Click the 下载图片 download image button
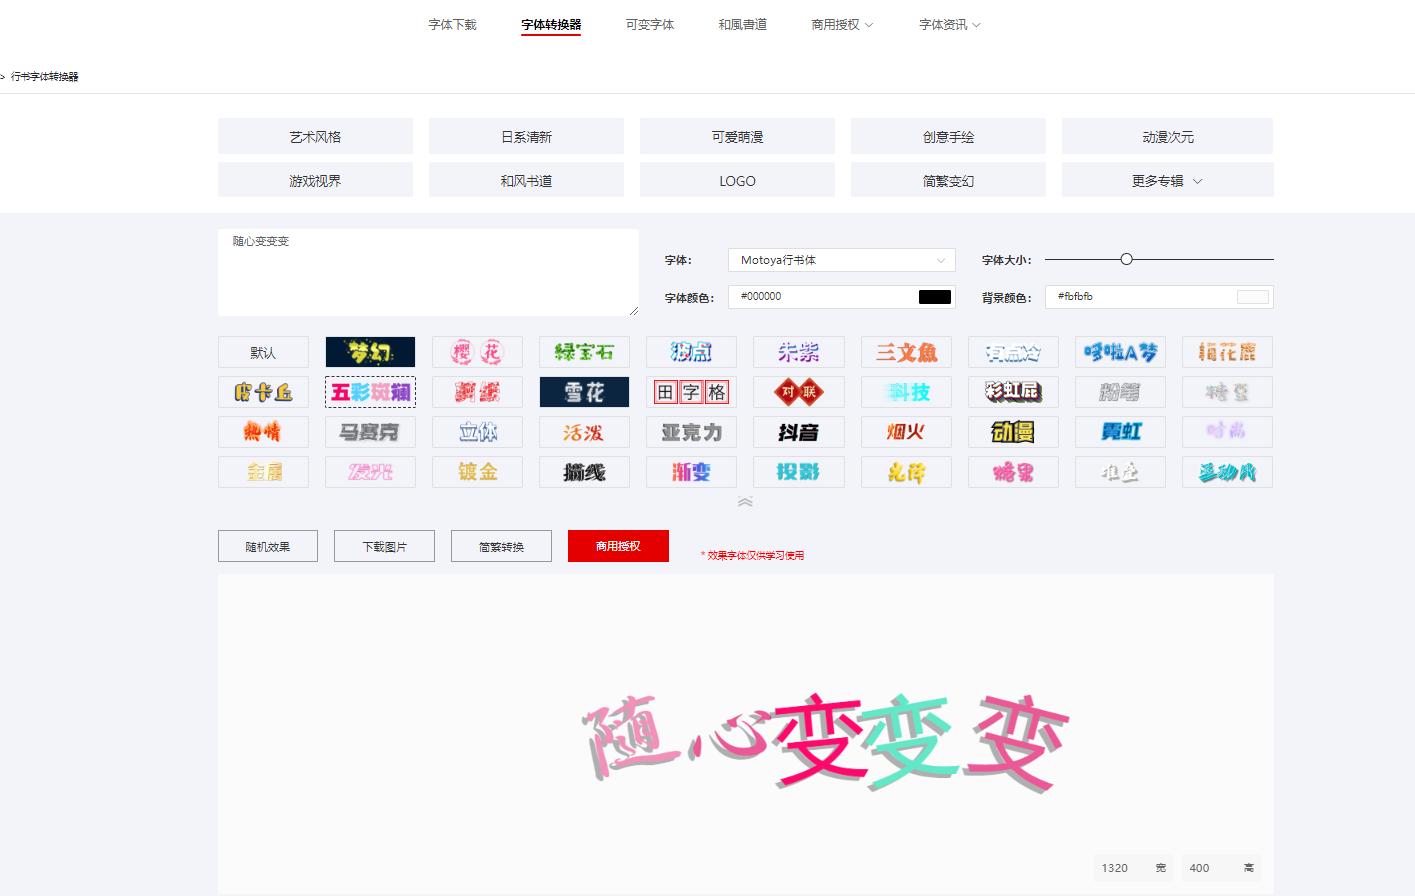The width and height of the screenshot is (1415, 896). tap(384, 546)
